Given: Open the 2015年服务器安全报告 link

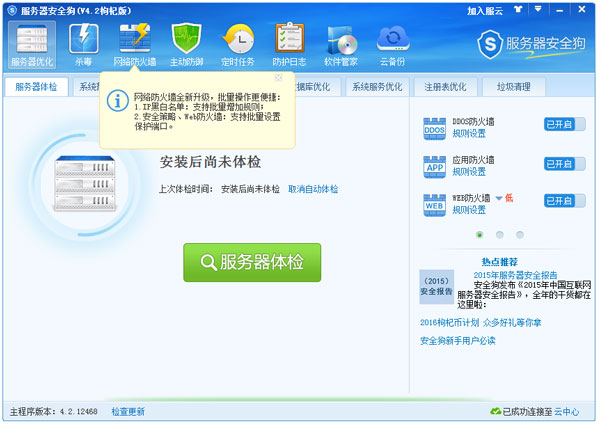Looking at the screenshot, I should (515, 275).
